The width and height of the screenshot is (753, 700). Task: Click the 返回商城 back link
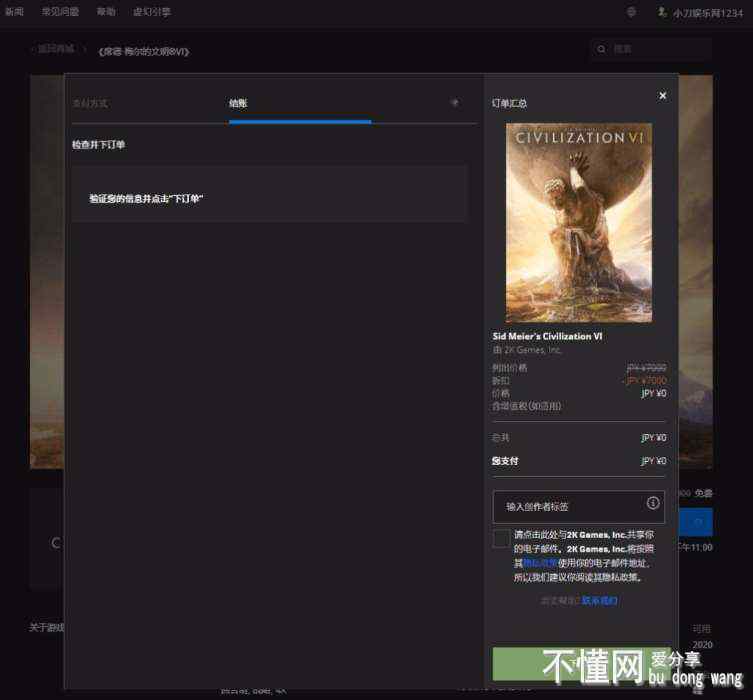pyautogui.click(x=55, y=50)
